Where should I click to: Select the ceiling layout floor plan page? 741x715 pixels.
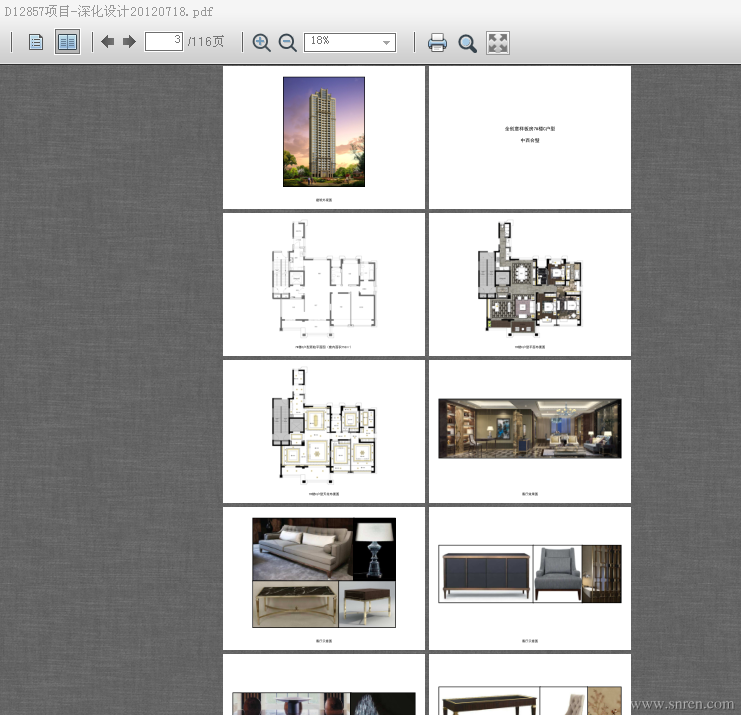click(324, 431)
